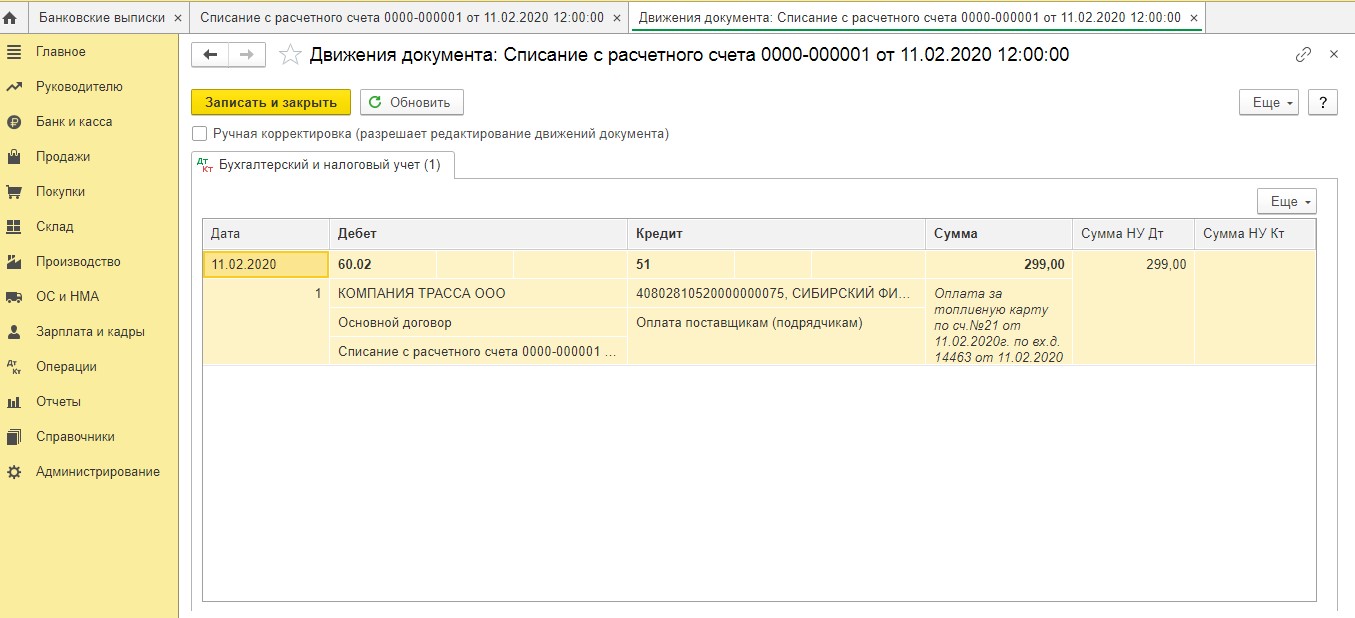The image size is (1355, 618).
Task: Close the Списание с расчетного счета tab
Action: click(x=616, y=18)
